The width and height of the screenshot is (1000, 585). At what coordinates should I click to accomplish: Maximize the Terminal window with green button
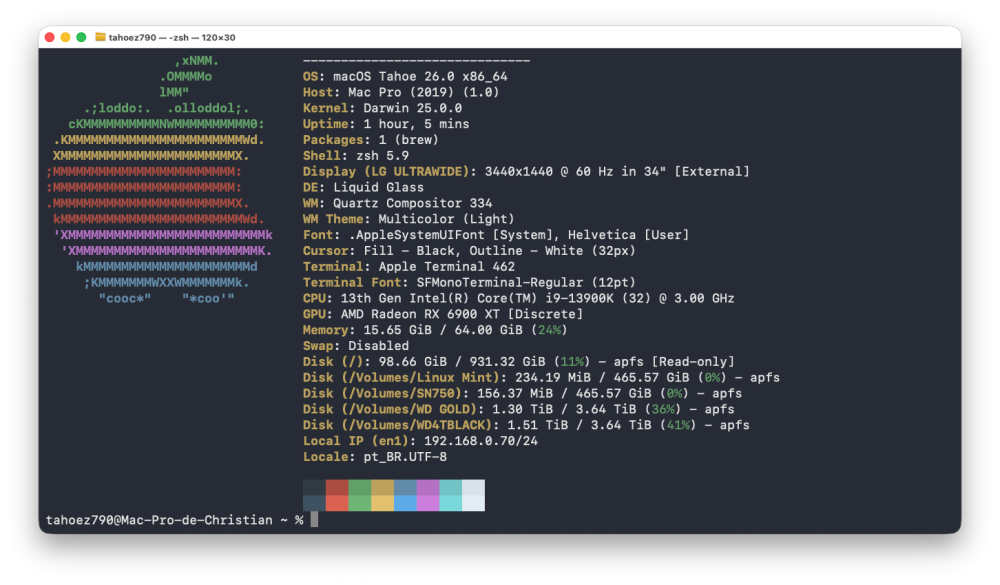[x=81, y=37]
